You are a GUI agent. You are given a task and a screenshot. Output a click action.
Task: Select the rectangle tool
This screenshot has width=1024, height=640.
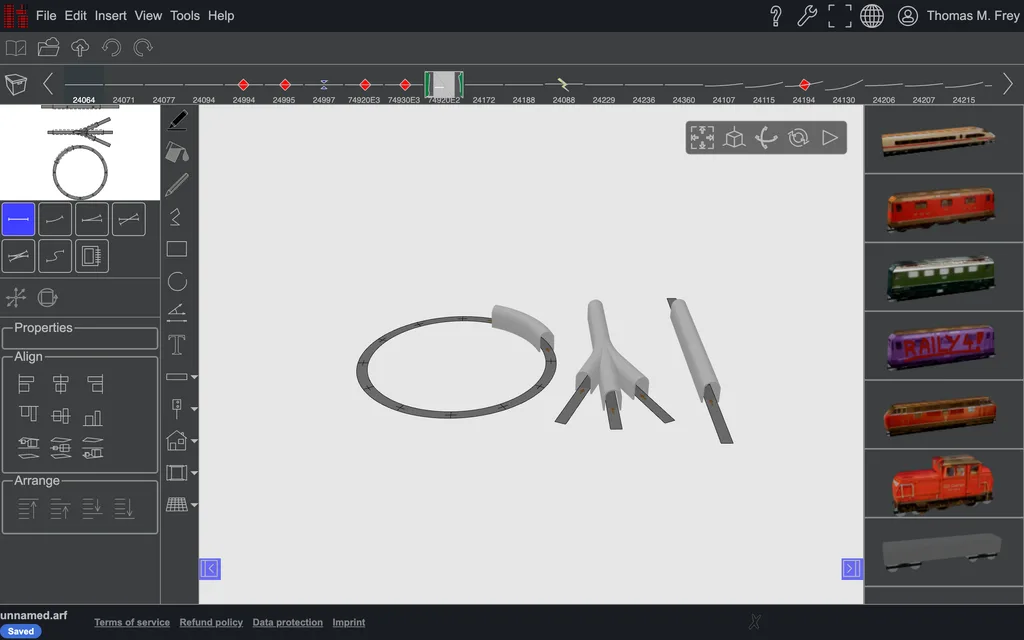click(177, 249)
